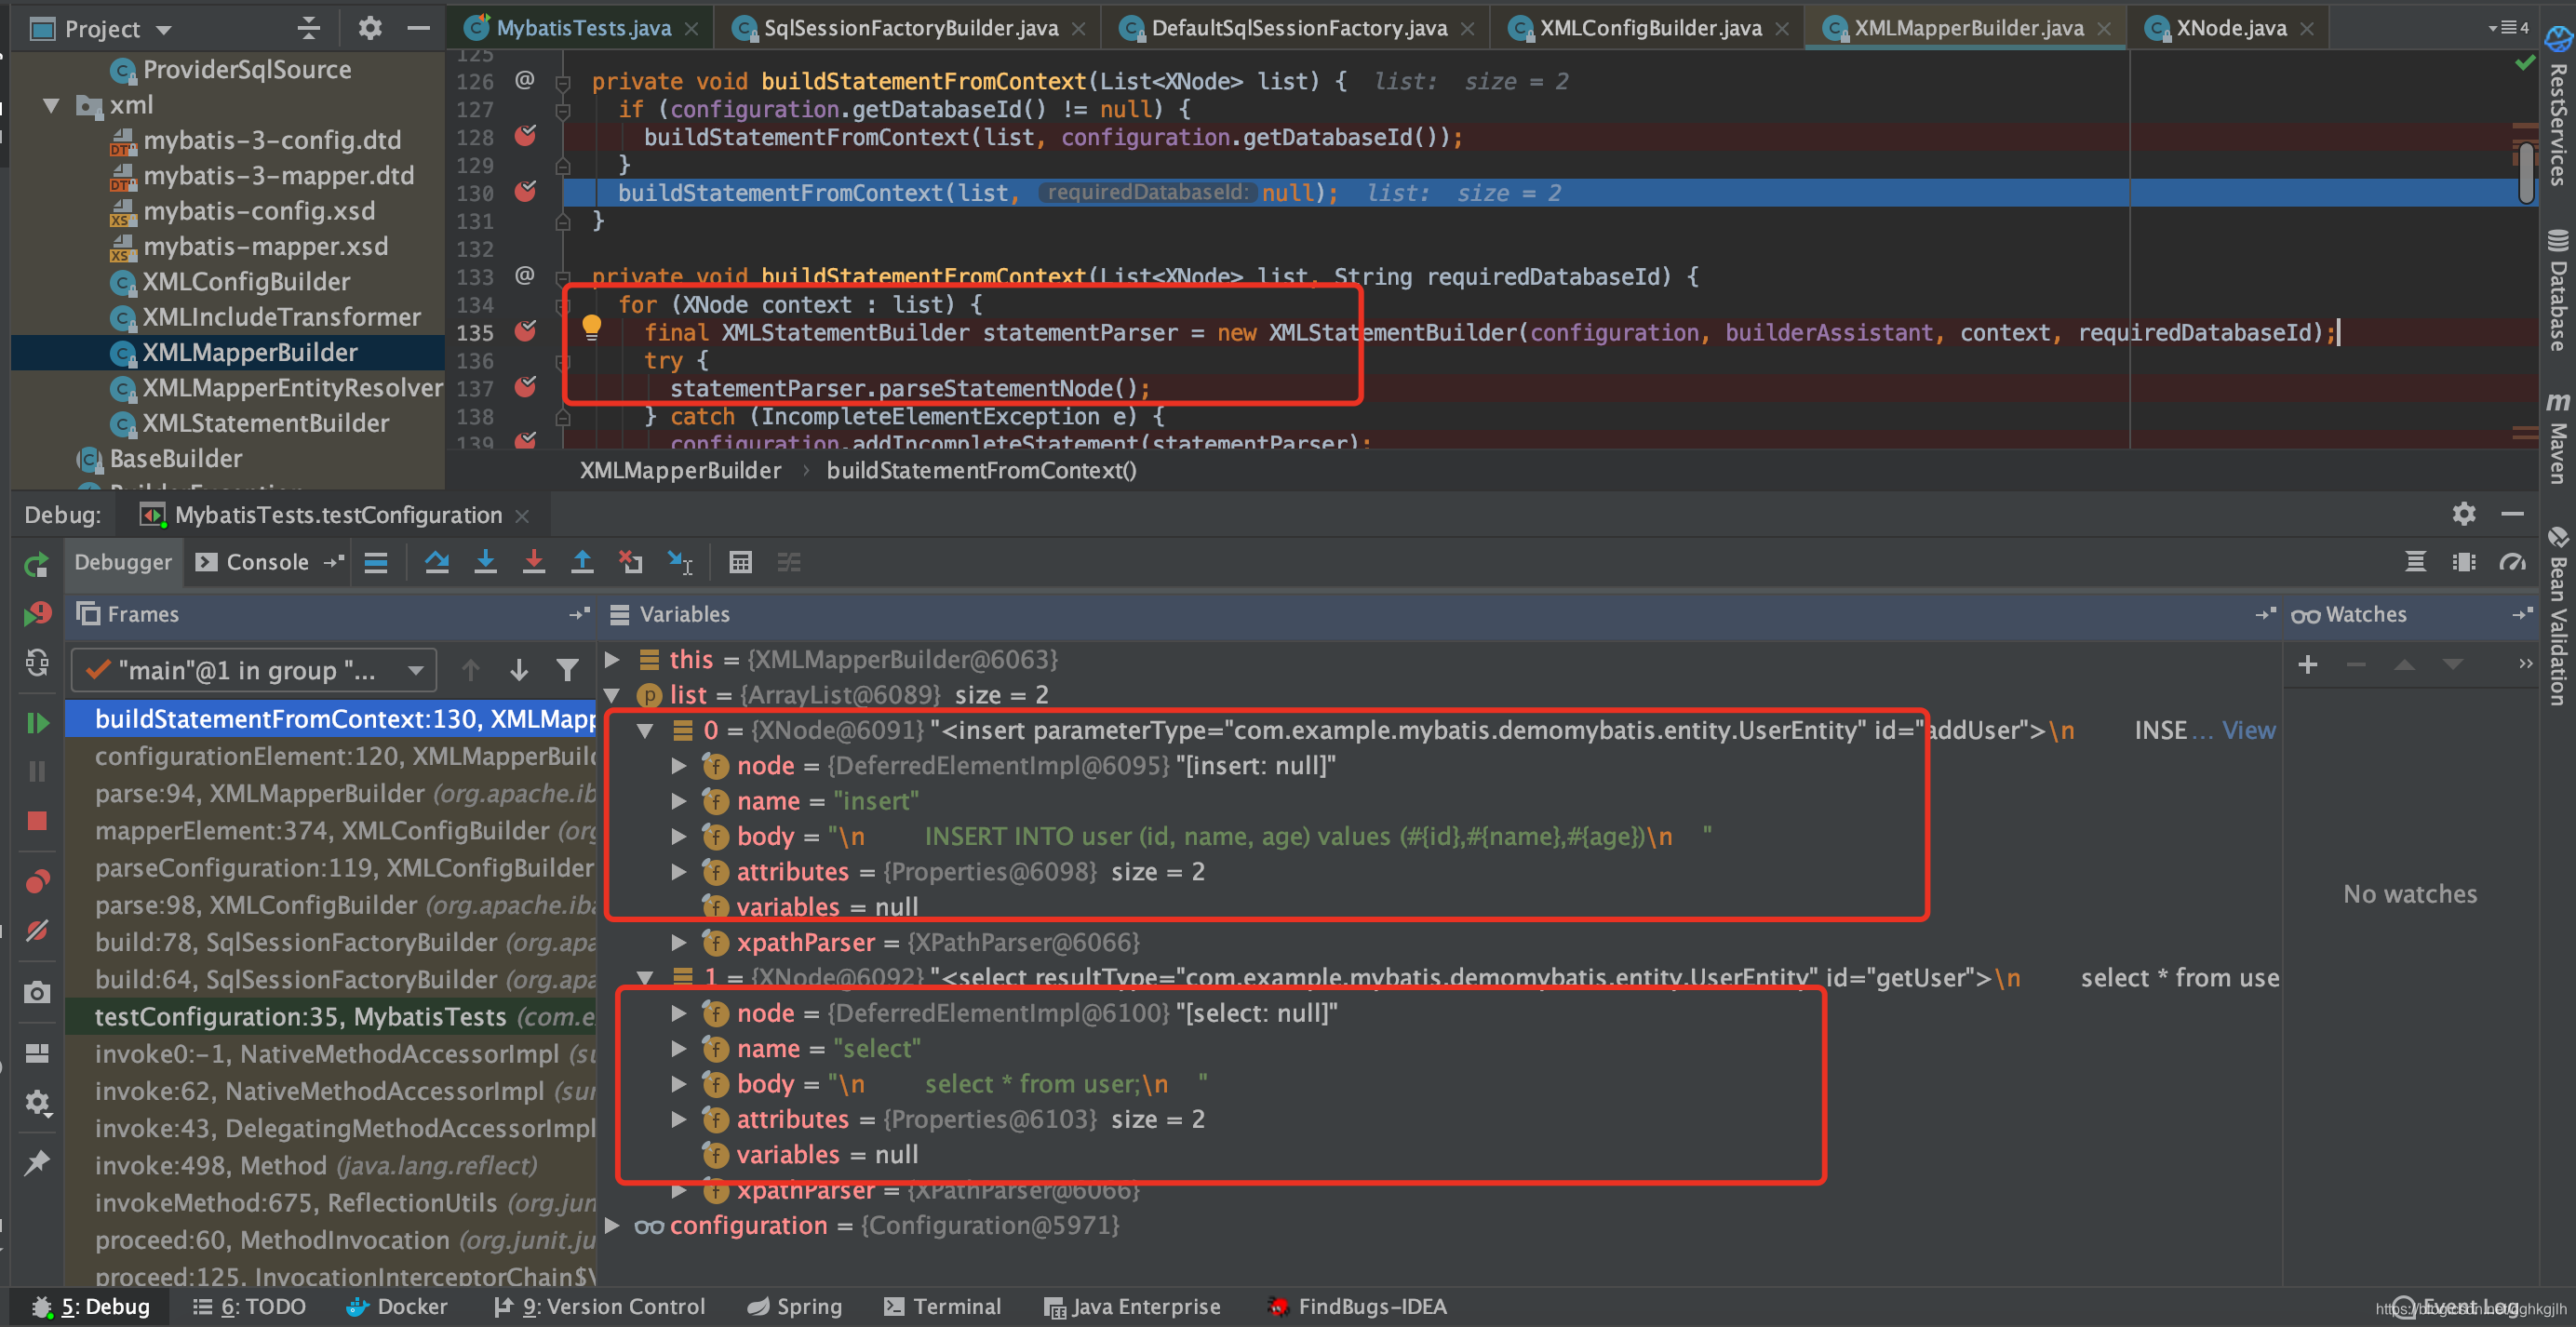Screen dimensions: 2576x1327
Task: Expand body field of select XNode
Action: (x=679, y=1084)
